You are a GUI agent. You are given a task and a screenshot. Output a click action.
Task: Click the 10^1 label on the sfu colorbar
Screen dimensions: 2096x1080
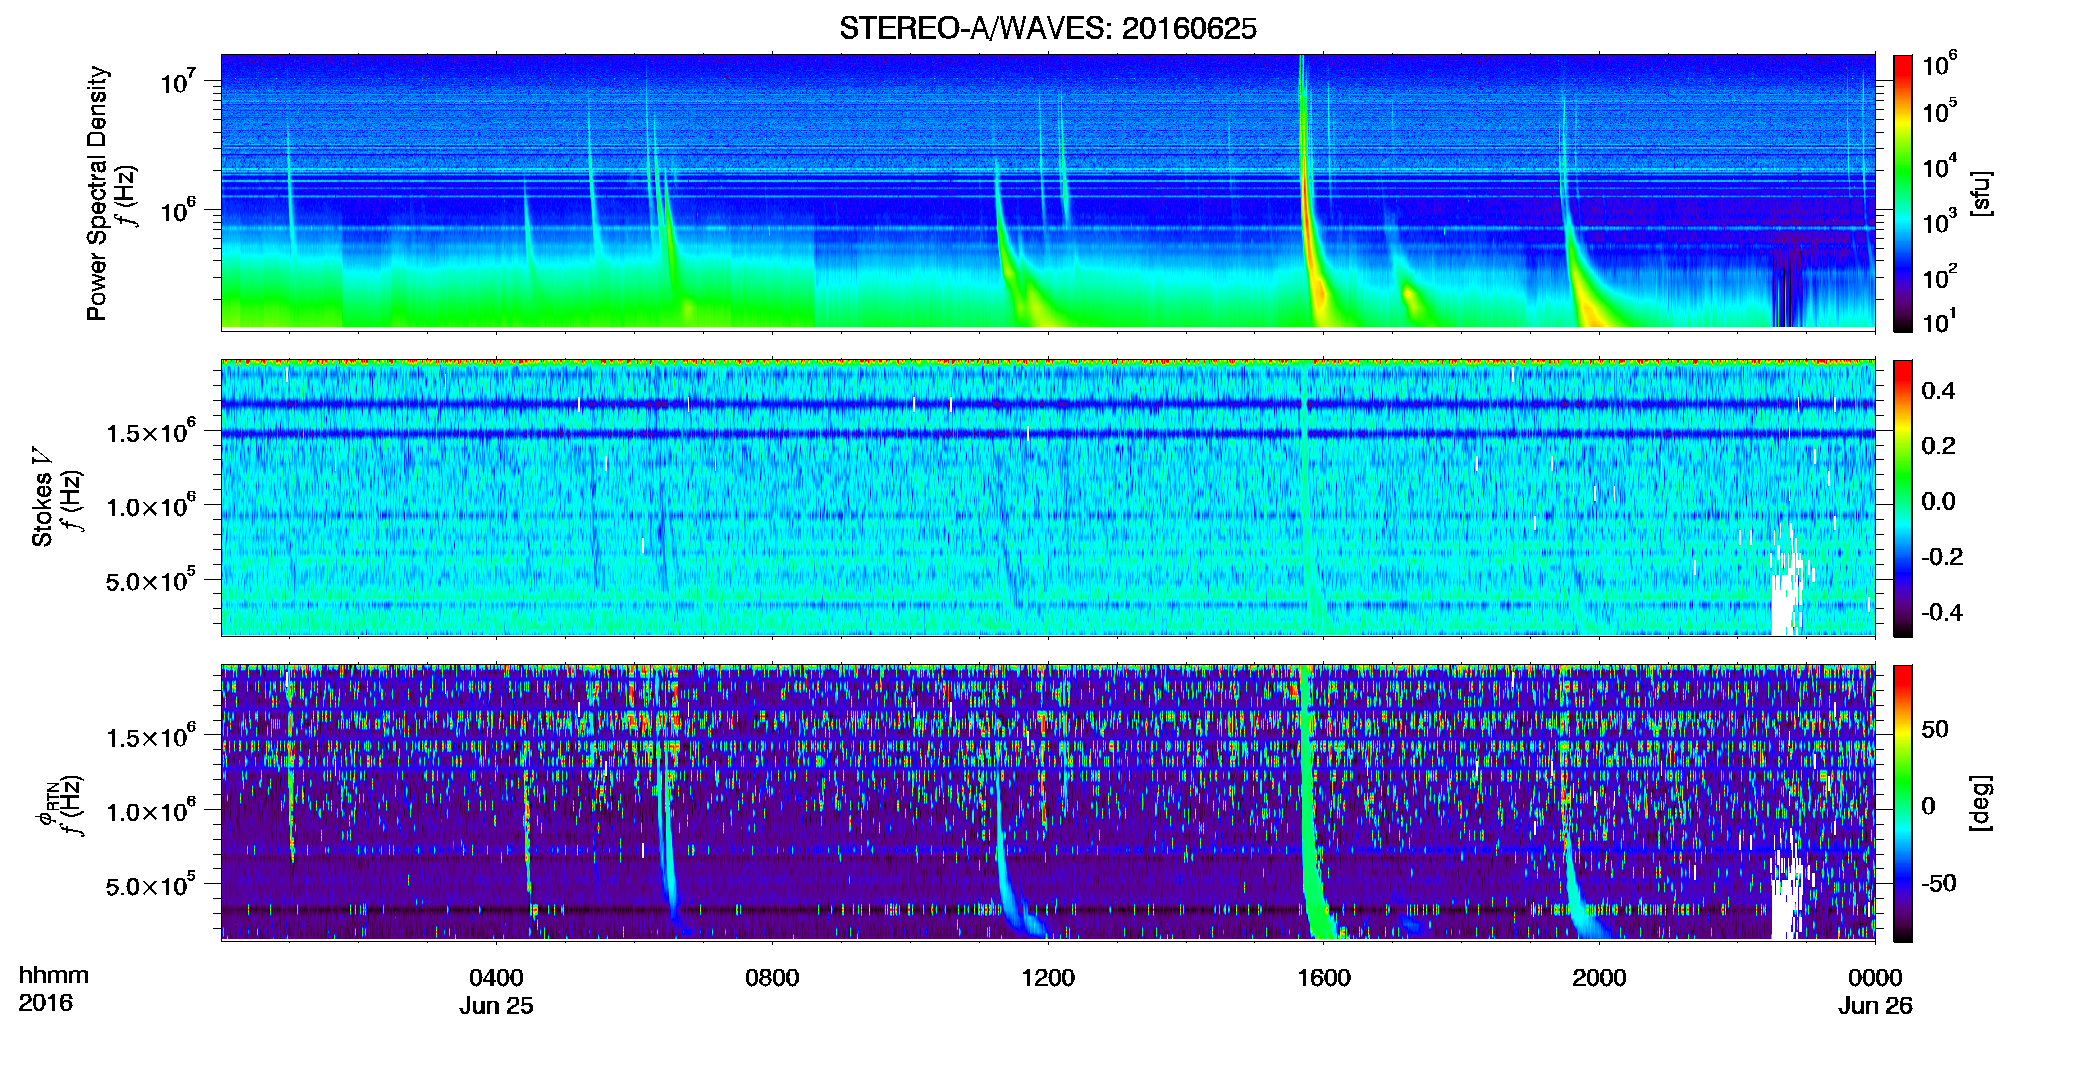[1941, 321]
